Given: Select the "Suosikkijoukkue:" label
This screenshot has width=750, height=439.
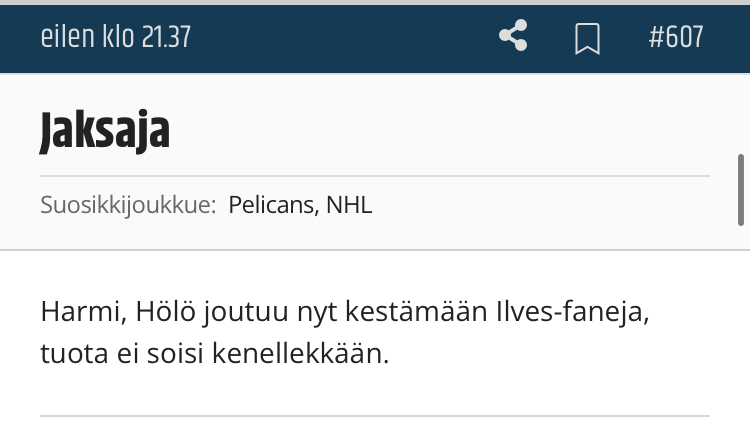Looking at the screenshot, I should click(x=128, y=205).
